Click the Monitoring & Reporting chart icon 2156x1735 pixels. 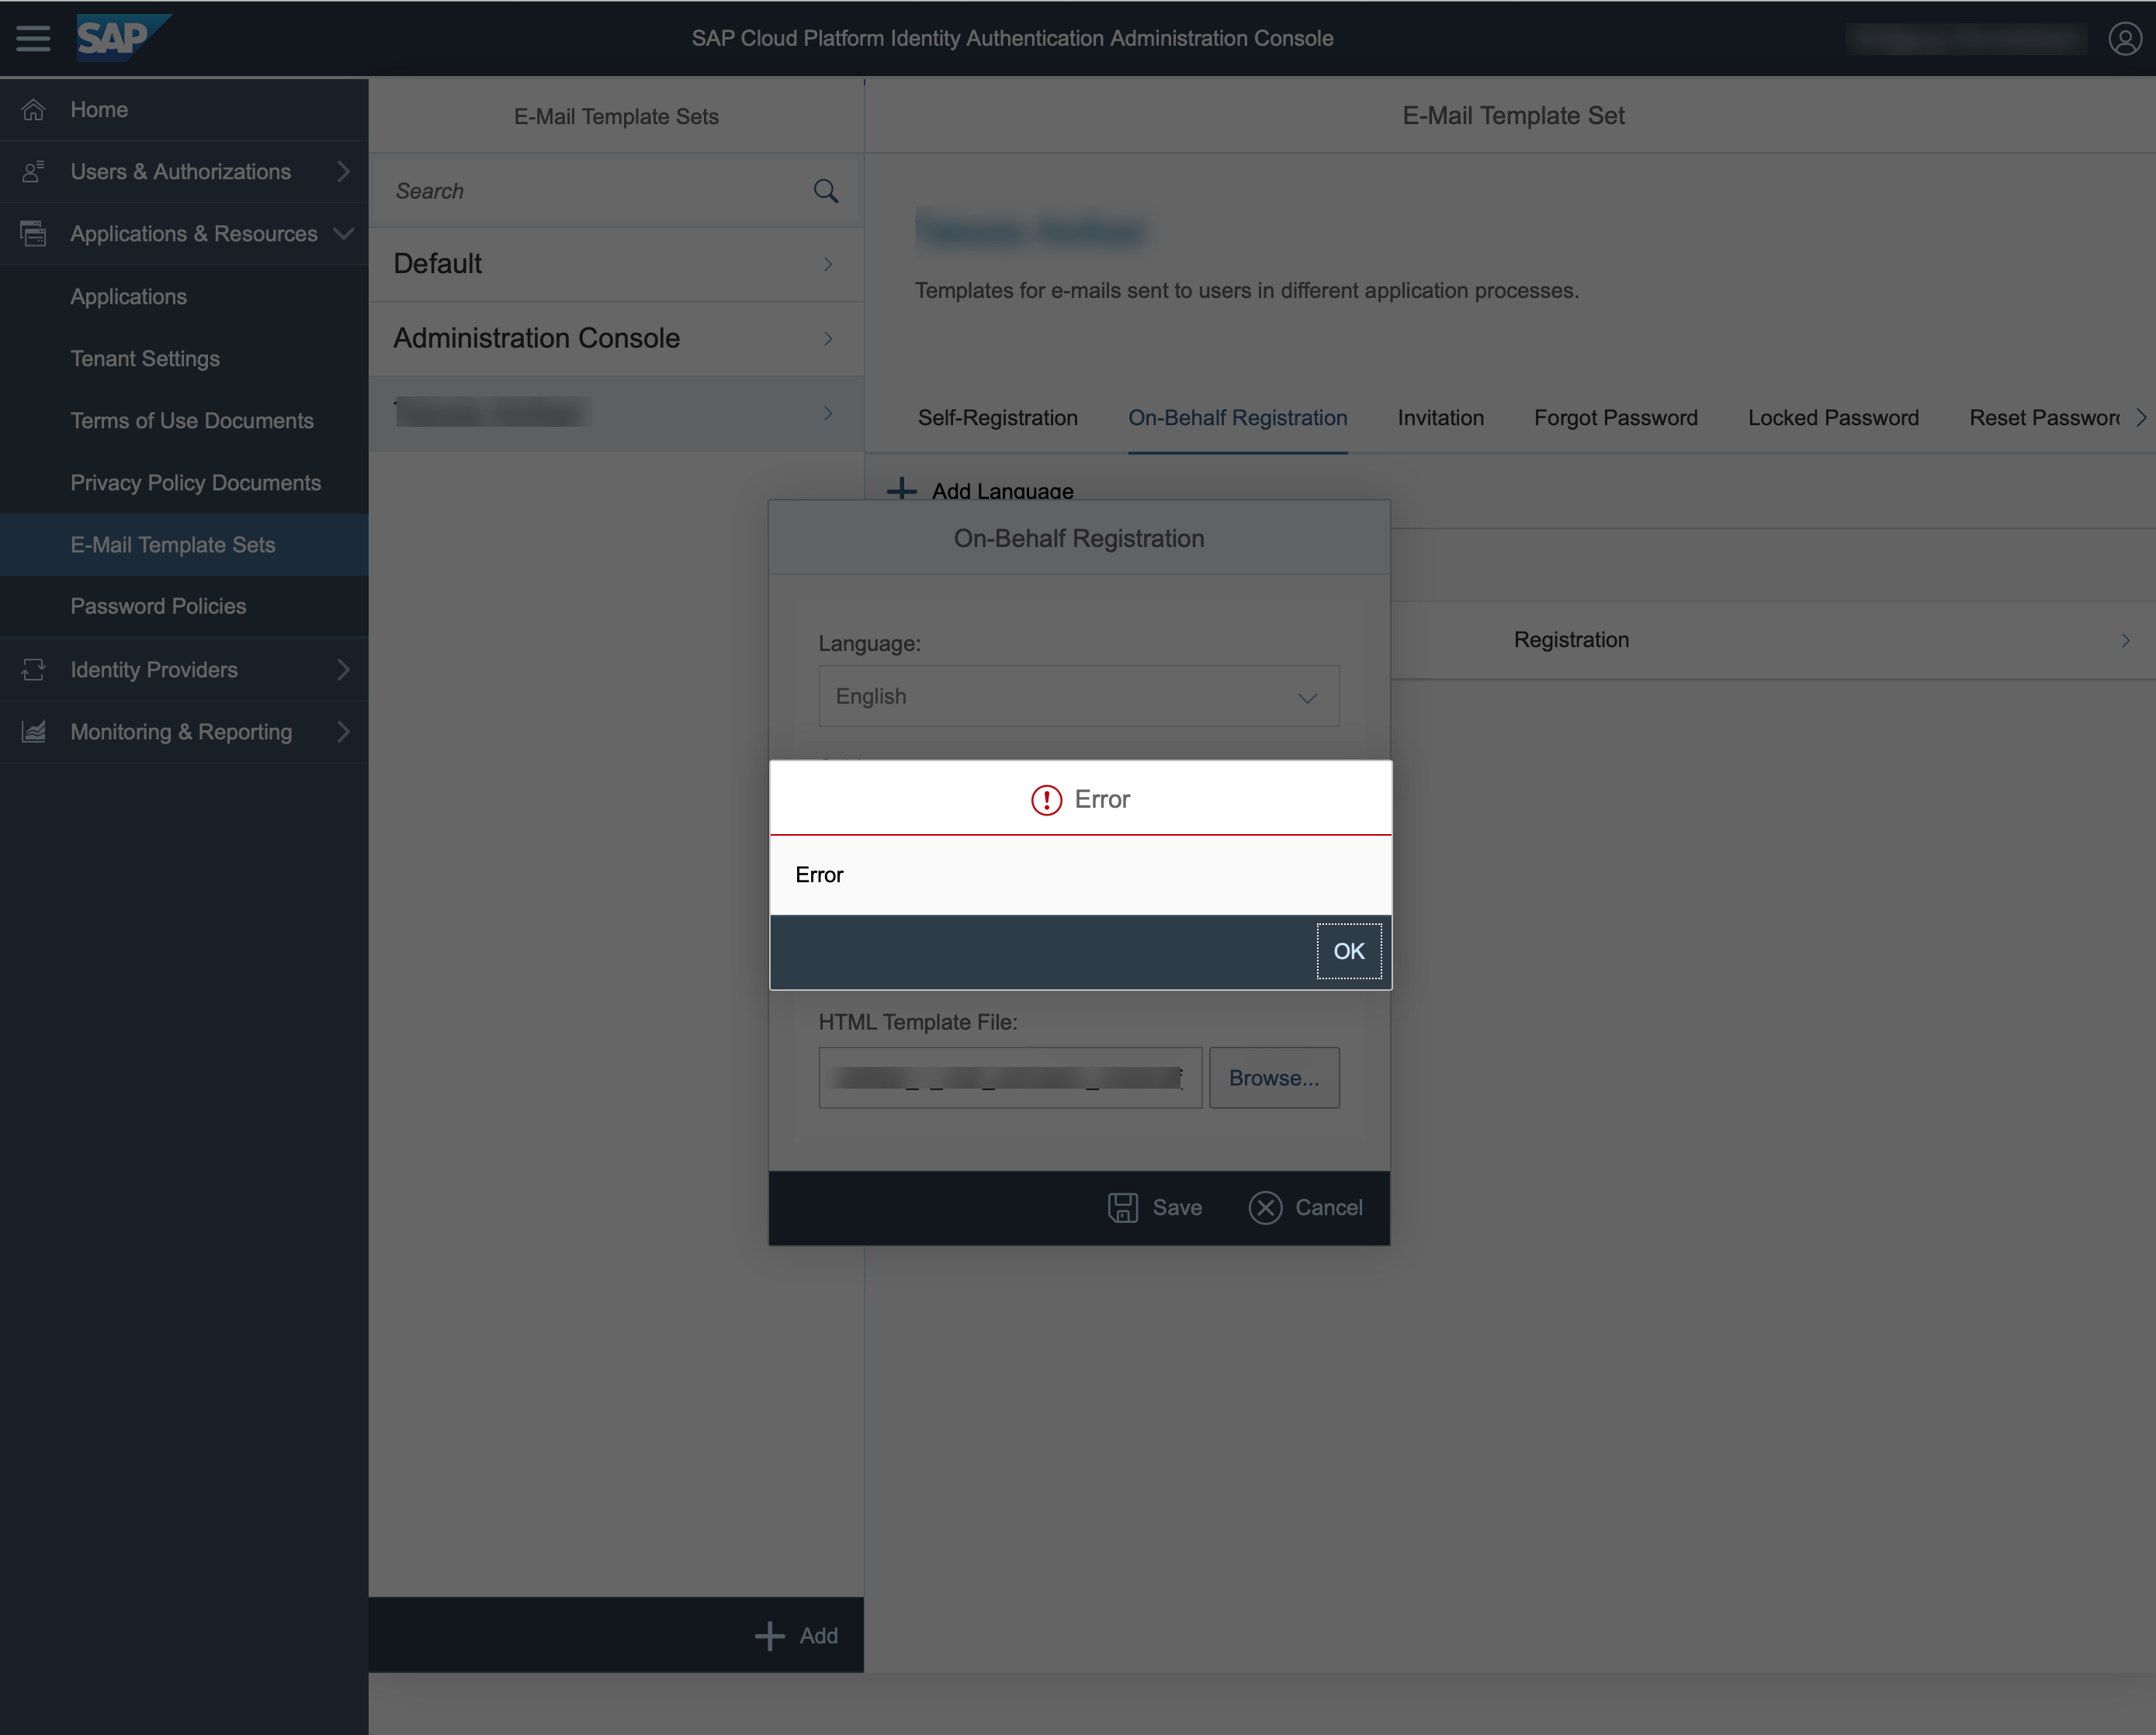coord(33,732)
